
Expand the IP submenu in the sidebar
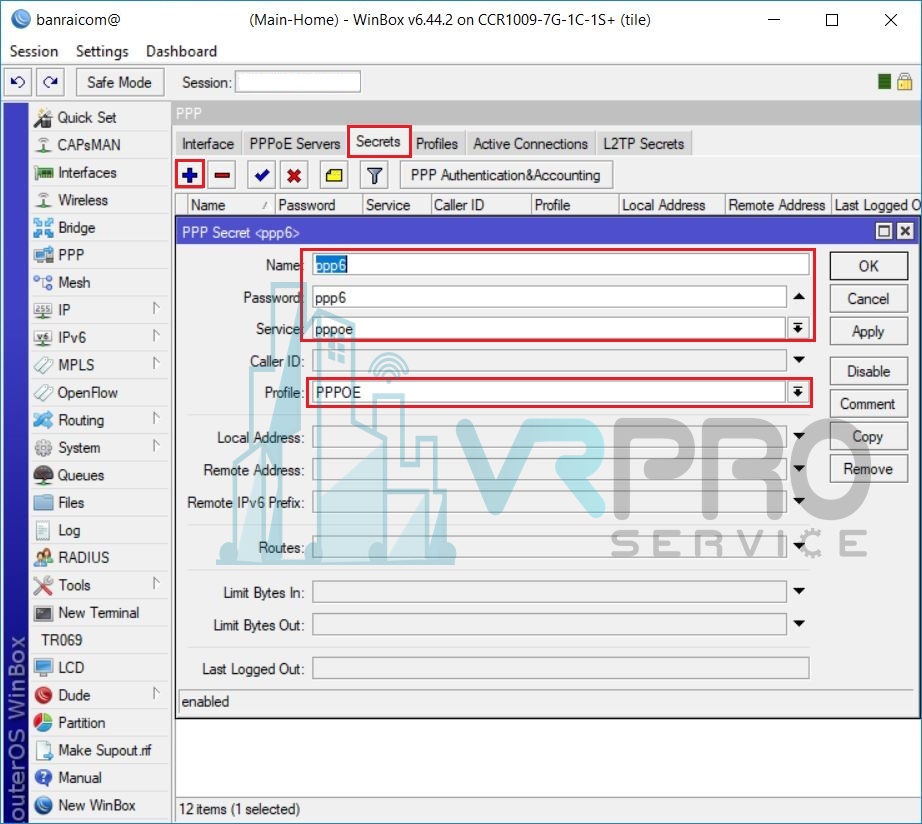pos(156,308)
